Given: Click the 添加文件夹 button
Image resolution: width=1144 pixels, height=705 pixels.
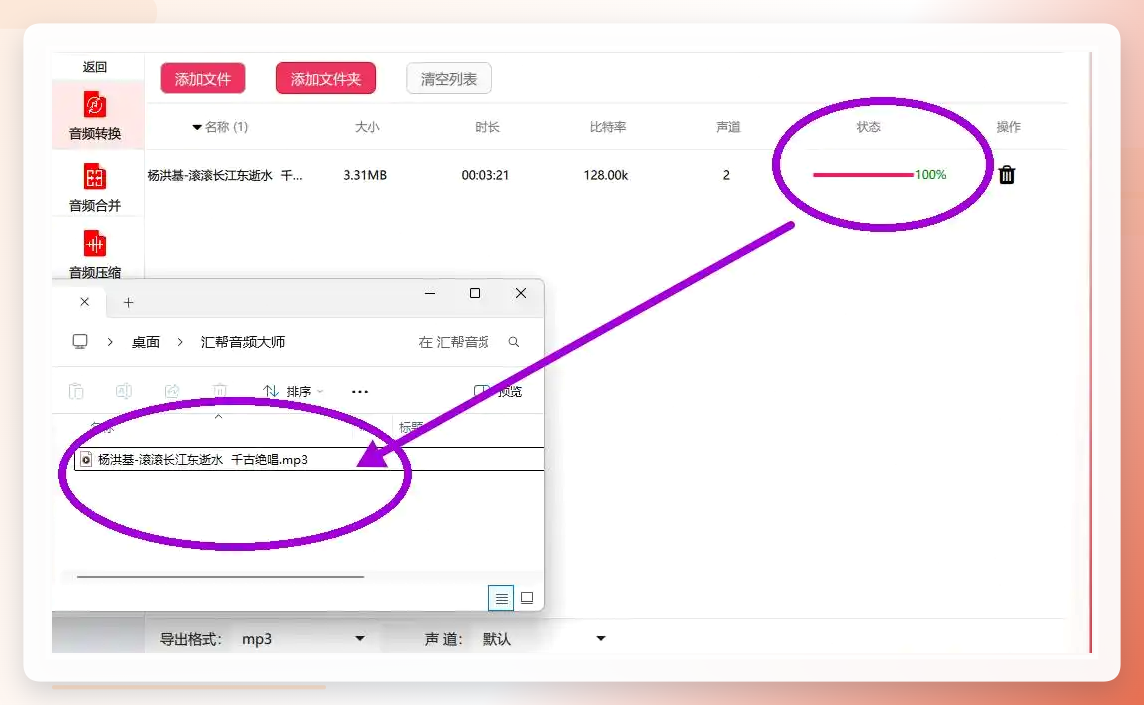Looking at the screenshot, I should point(325,79).
